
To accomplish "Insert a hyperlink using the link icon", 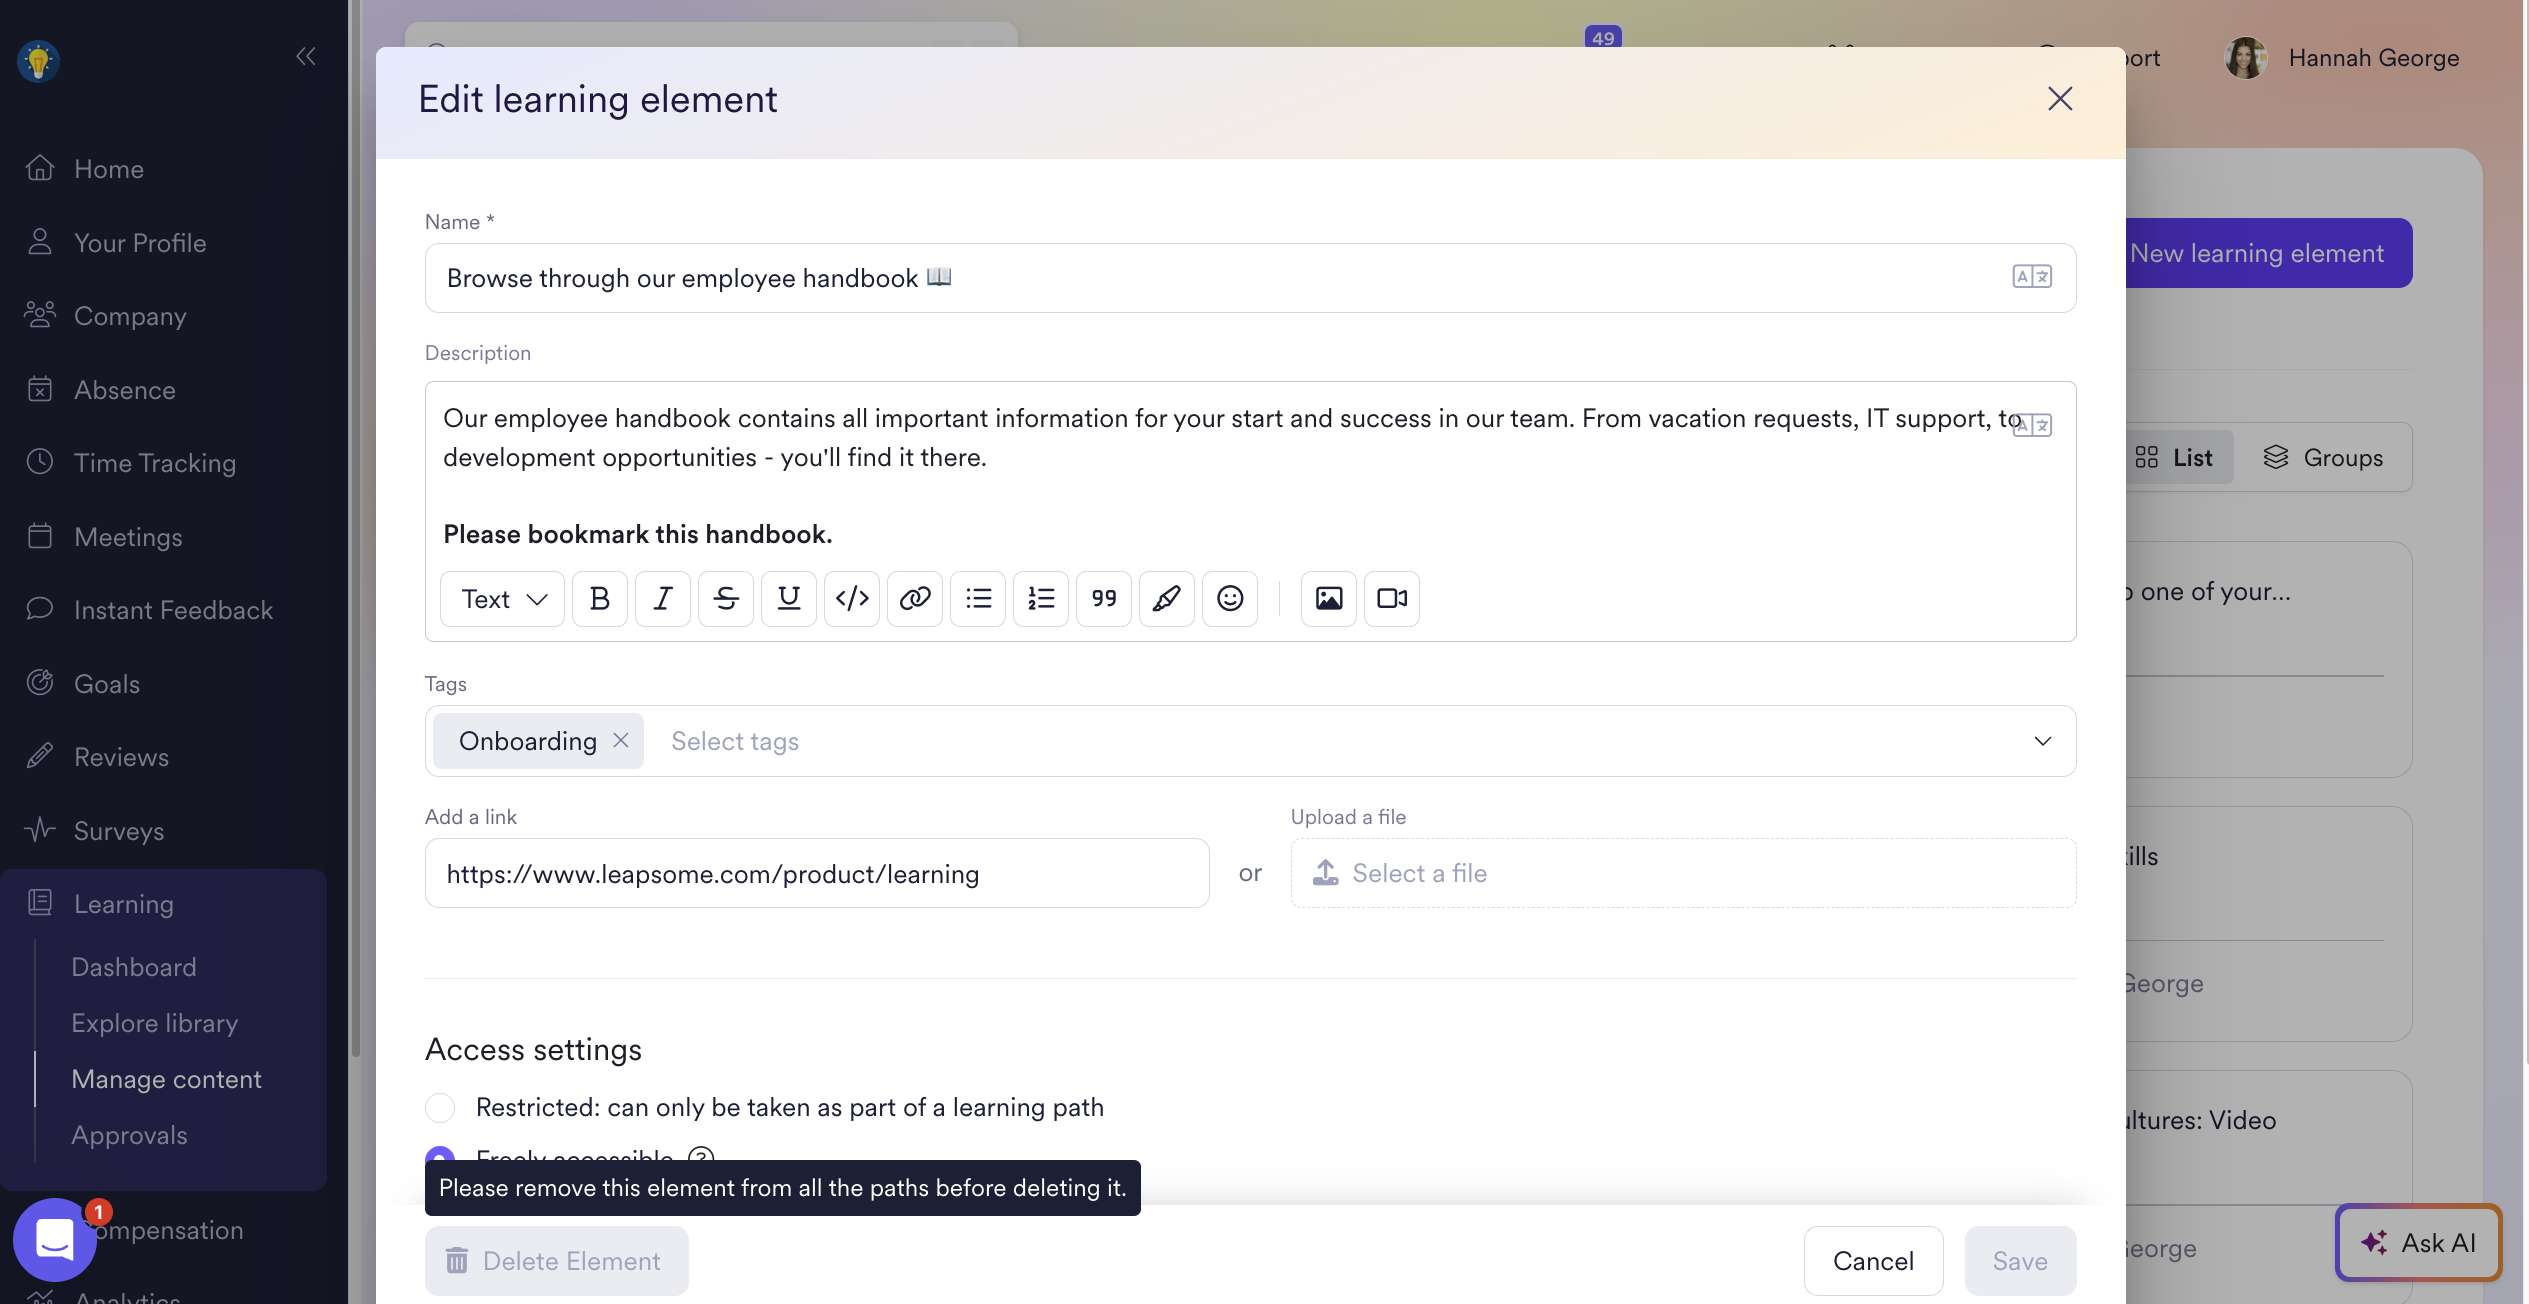I will (915, 599).
